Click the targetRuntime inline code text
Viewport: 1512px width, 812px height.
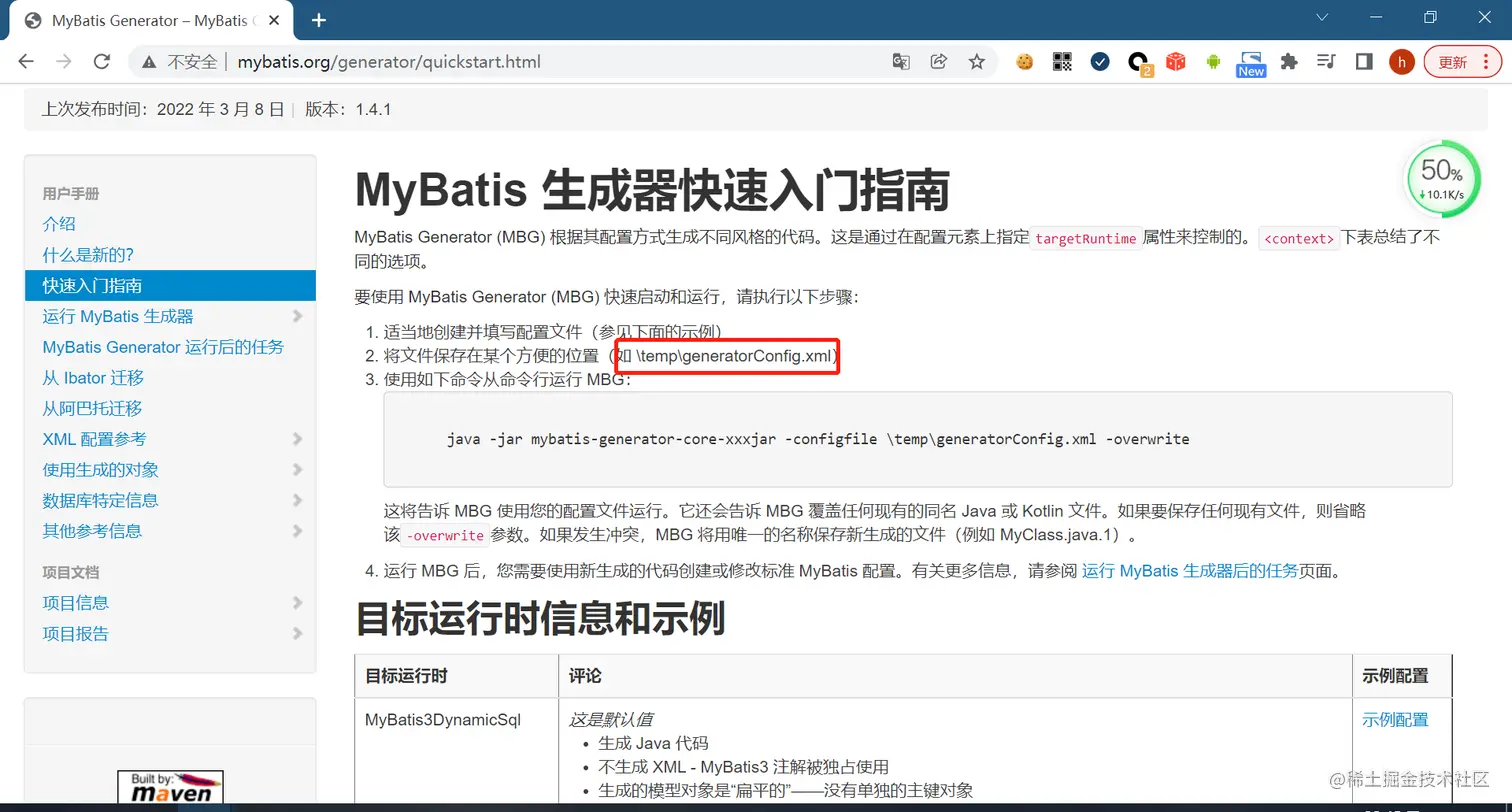point(1085,239)
